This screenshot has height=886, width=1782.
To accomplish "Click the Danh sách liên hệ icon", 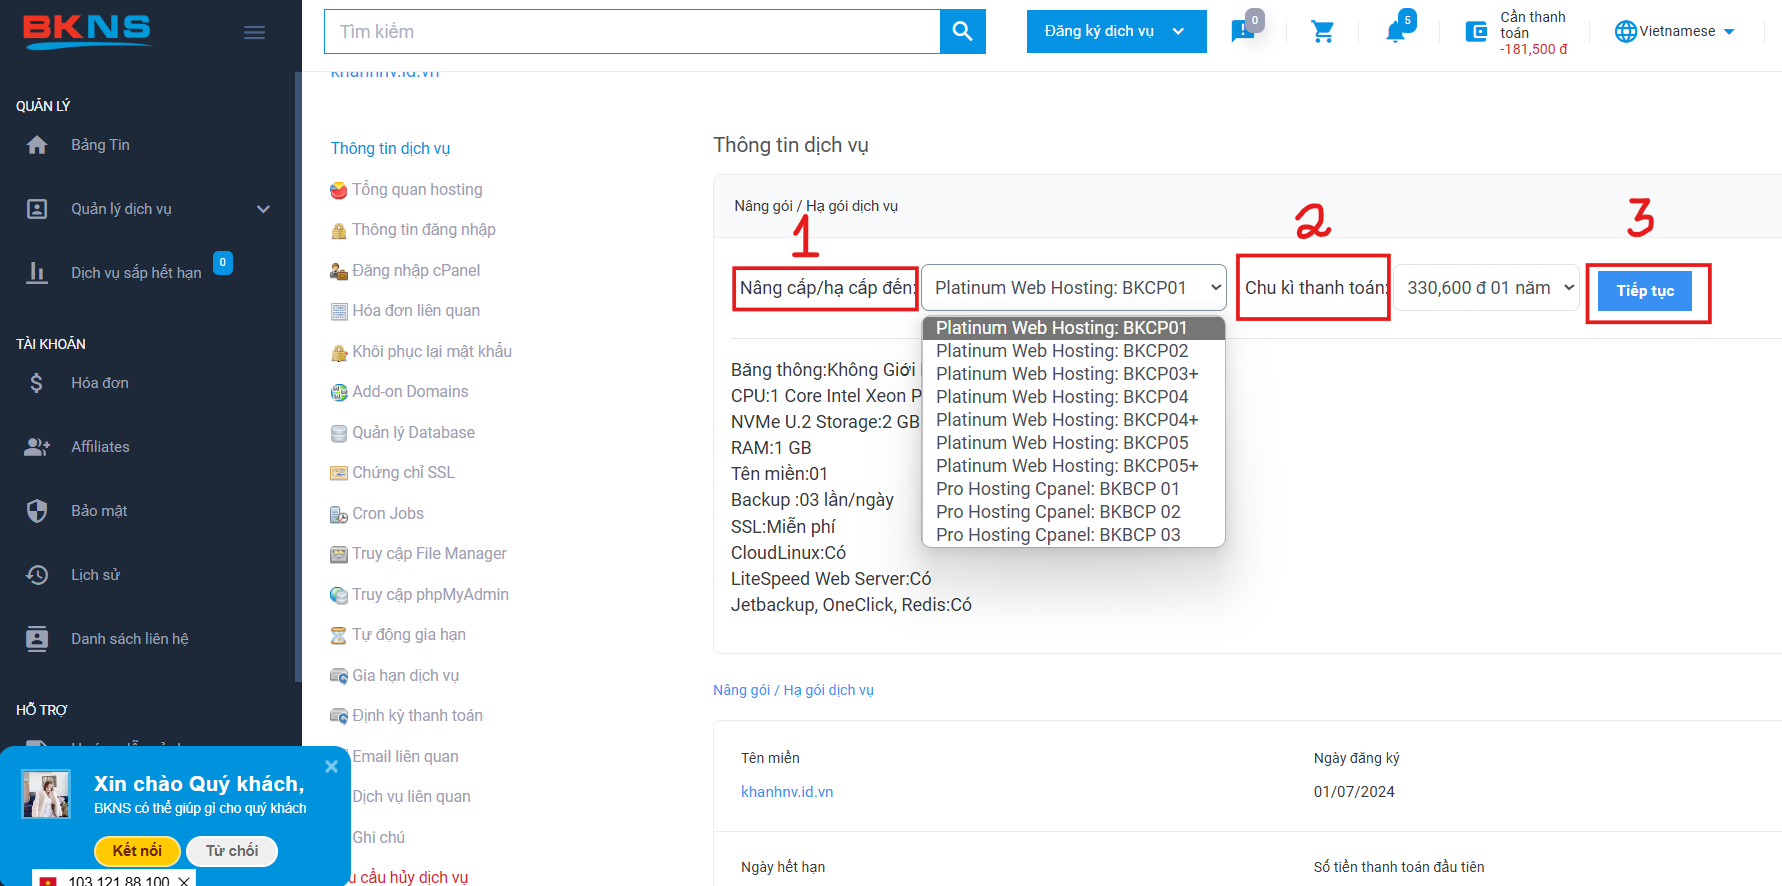I will click(x=37, y=639).
